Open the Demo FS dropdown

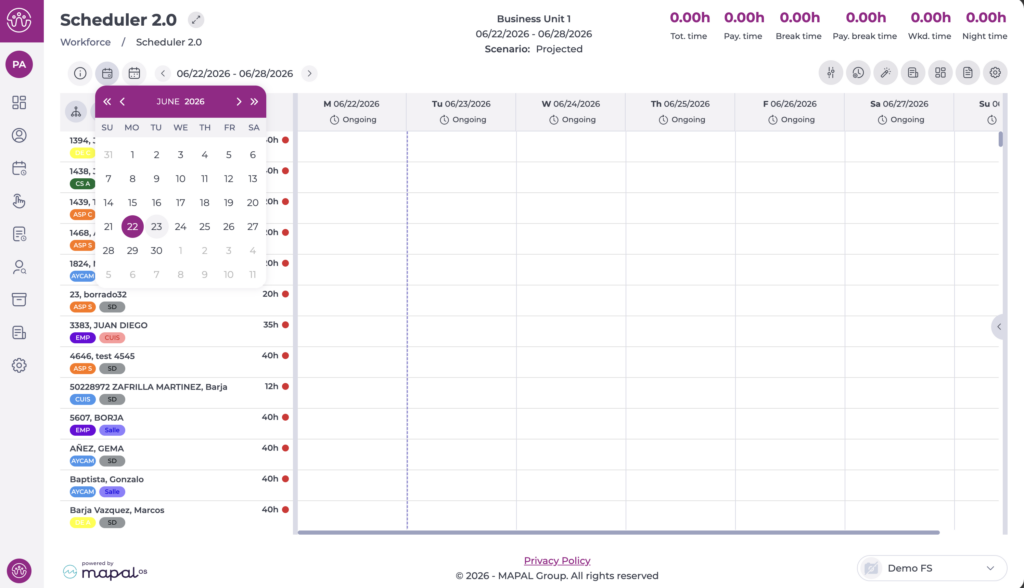coord(932,568)
